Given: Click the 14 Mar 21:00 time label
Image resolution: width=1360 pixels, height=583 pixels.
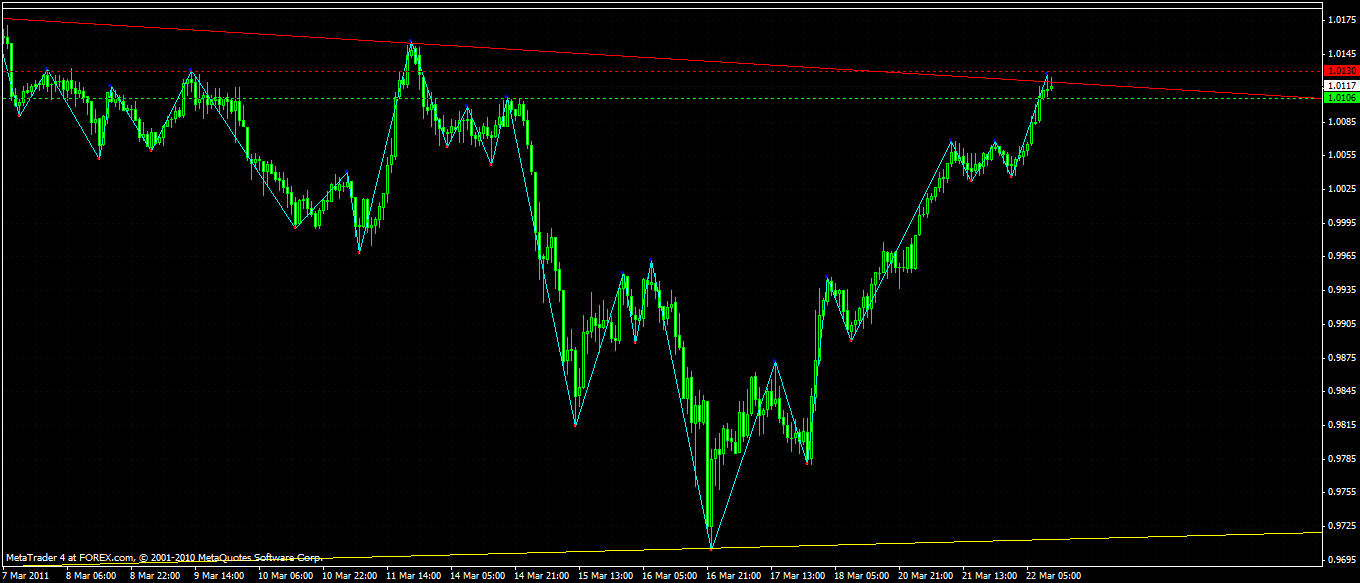Looking at the screenshot, I should pyautogui.click(x=540, y=576).
